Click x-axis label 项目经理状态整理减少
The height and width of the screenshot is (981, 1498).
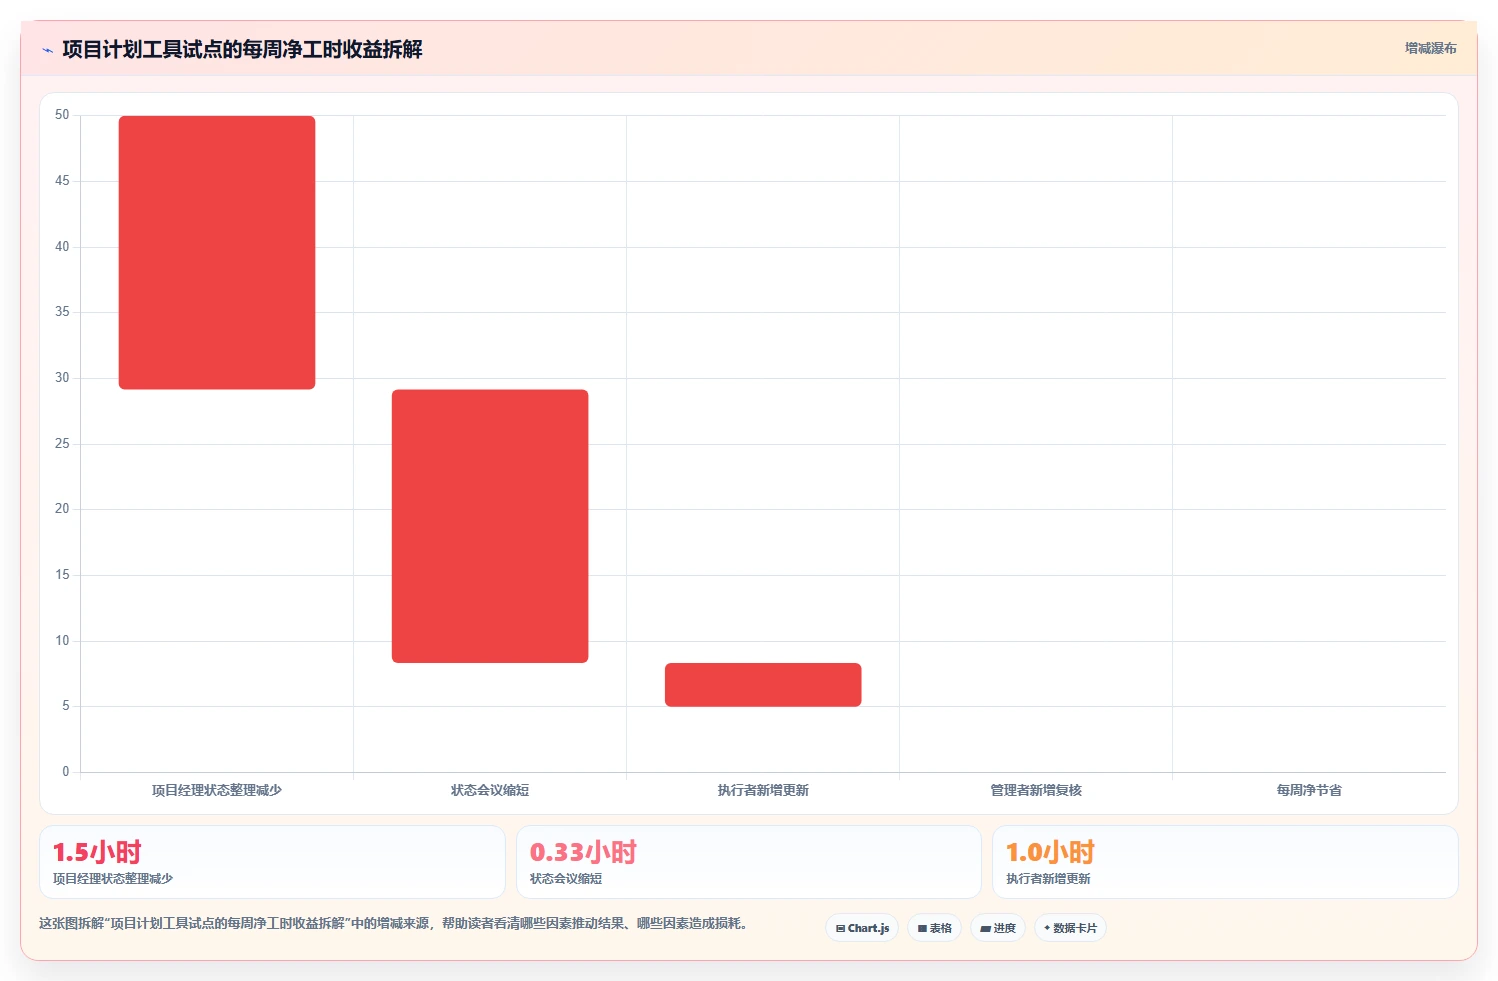click(x=217, y=790)
